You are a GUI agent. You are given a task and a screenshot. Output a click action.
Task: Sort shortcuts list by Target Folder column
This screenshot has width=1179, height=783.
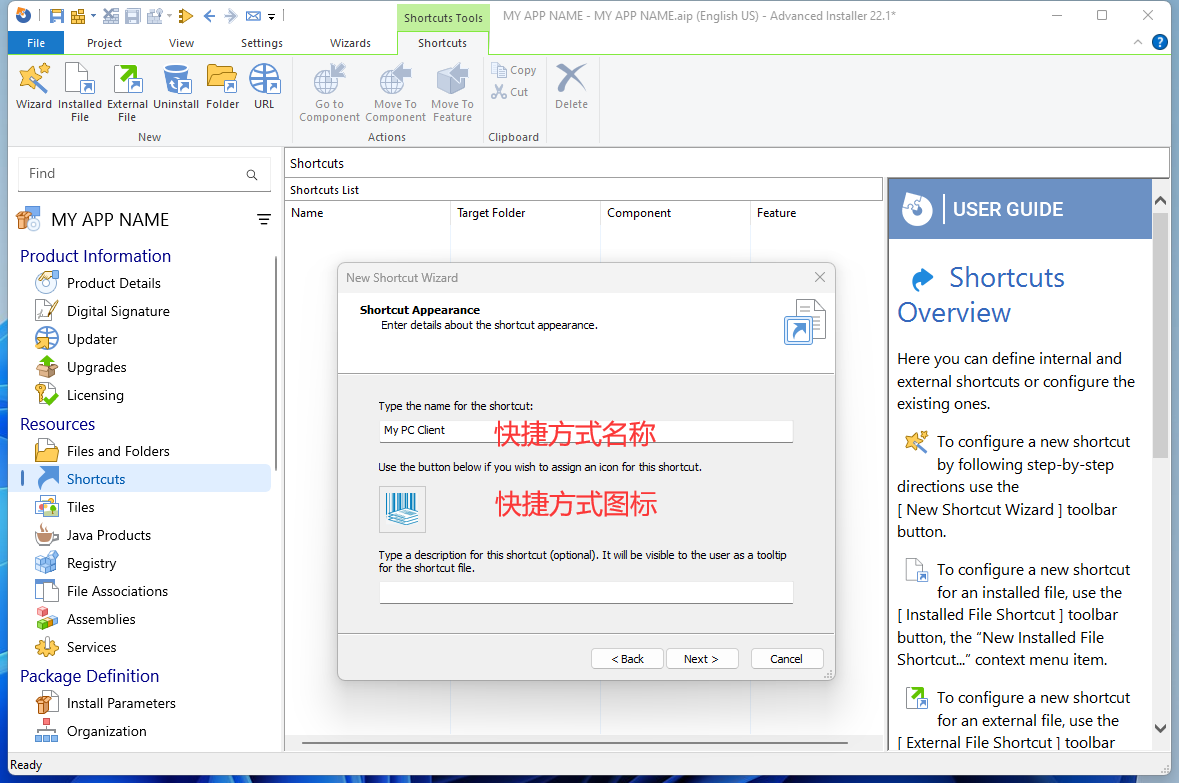coord(526,213)
